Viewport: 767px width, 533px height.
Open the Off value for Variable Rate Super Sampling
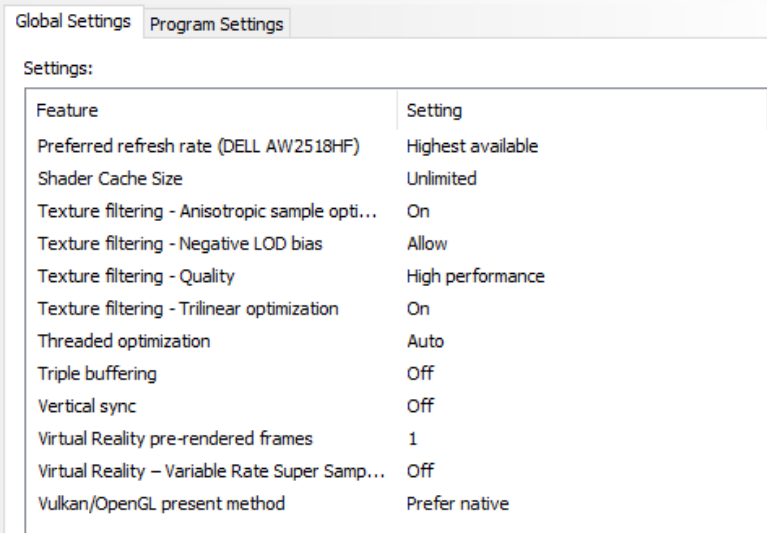420,471
